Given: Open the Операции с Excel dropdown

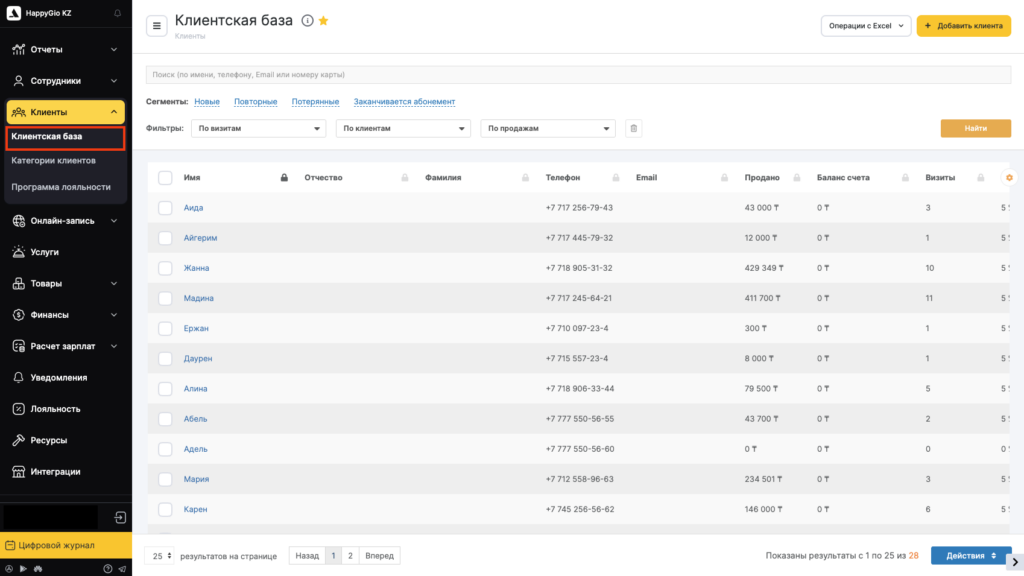Looking at the screenshot, I should click(x=865, y=26).
